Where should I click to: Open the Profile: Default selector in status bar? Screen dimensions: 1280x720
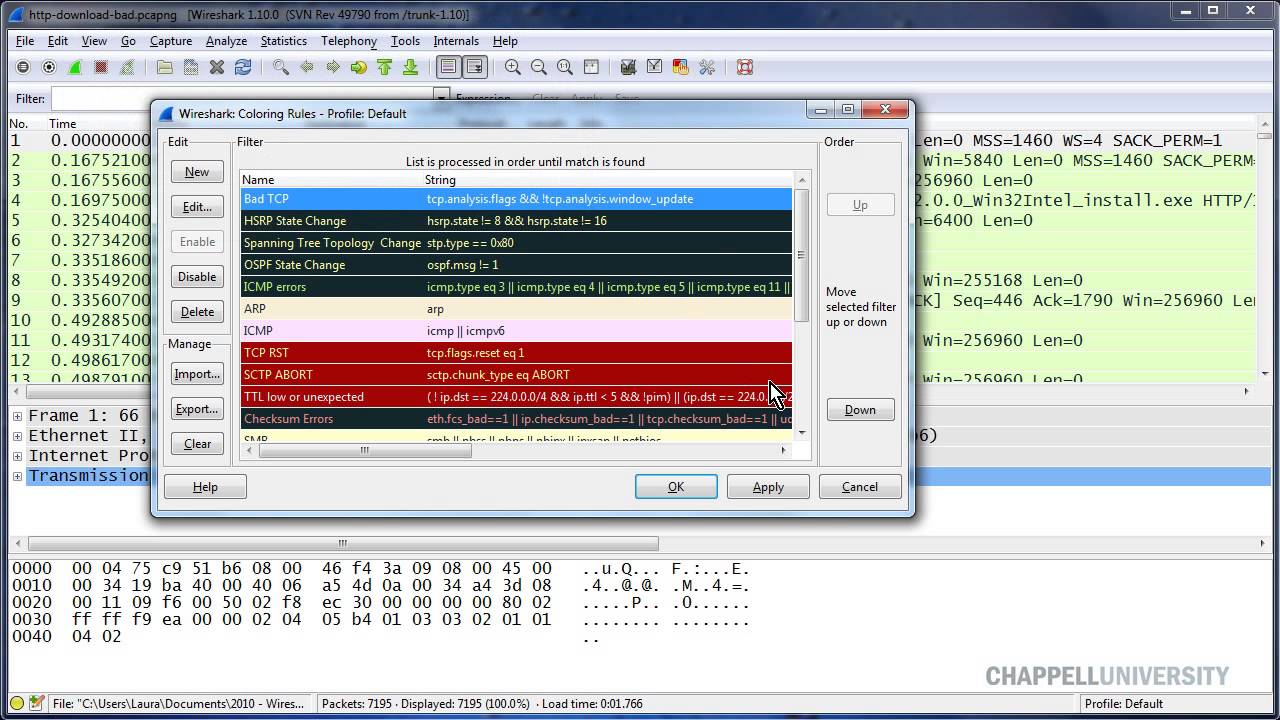pos(1124,704)
